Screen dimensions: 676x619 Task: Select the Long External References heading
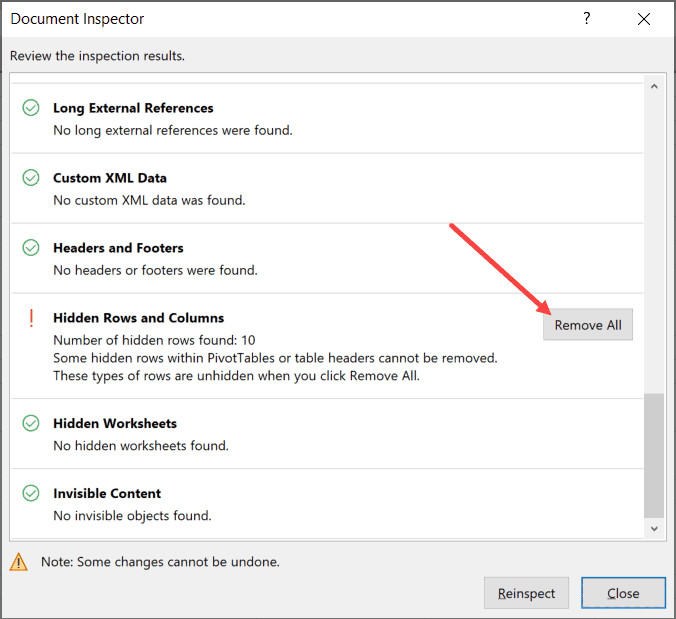(x=133, y=108)
